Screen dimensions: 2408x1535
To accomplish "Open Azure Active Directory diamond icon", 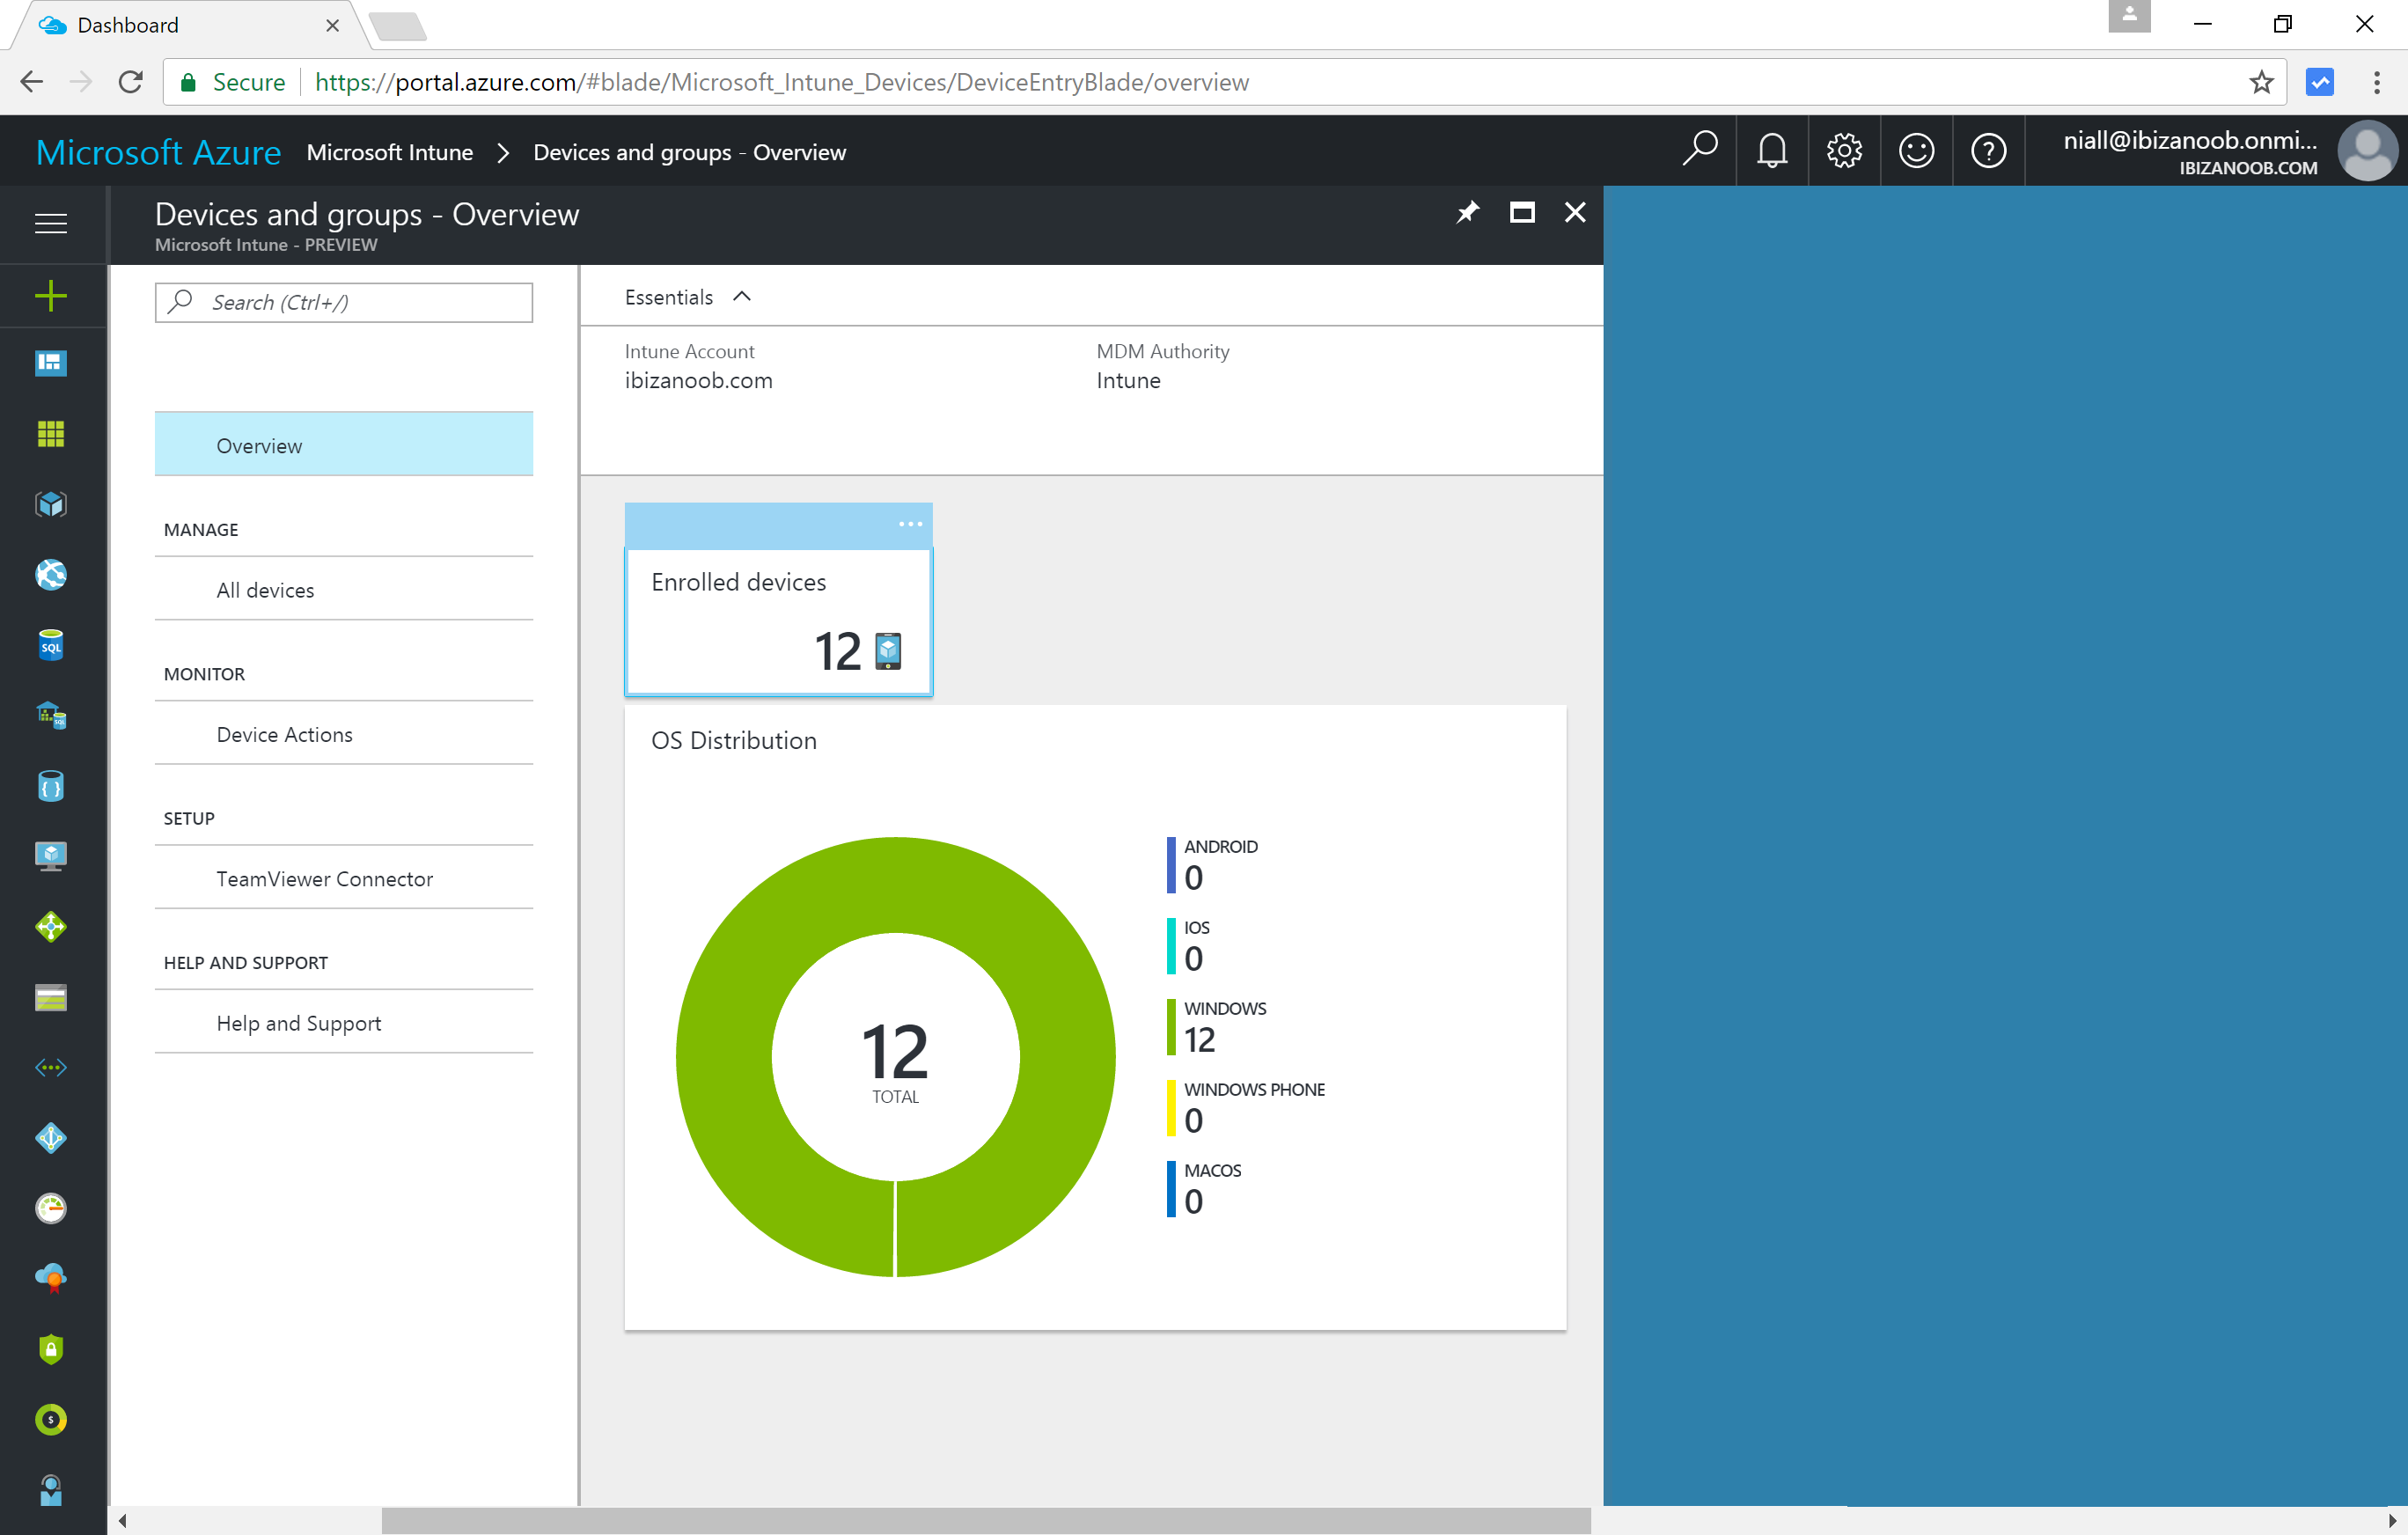I will tap(51, 1138).
